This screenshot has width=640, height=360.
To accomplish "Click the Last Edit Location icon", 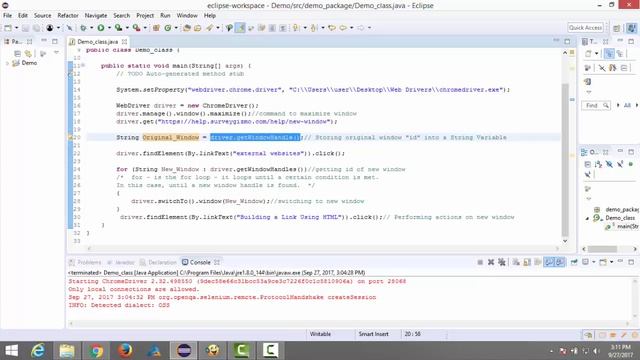I will pos(331,28).
